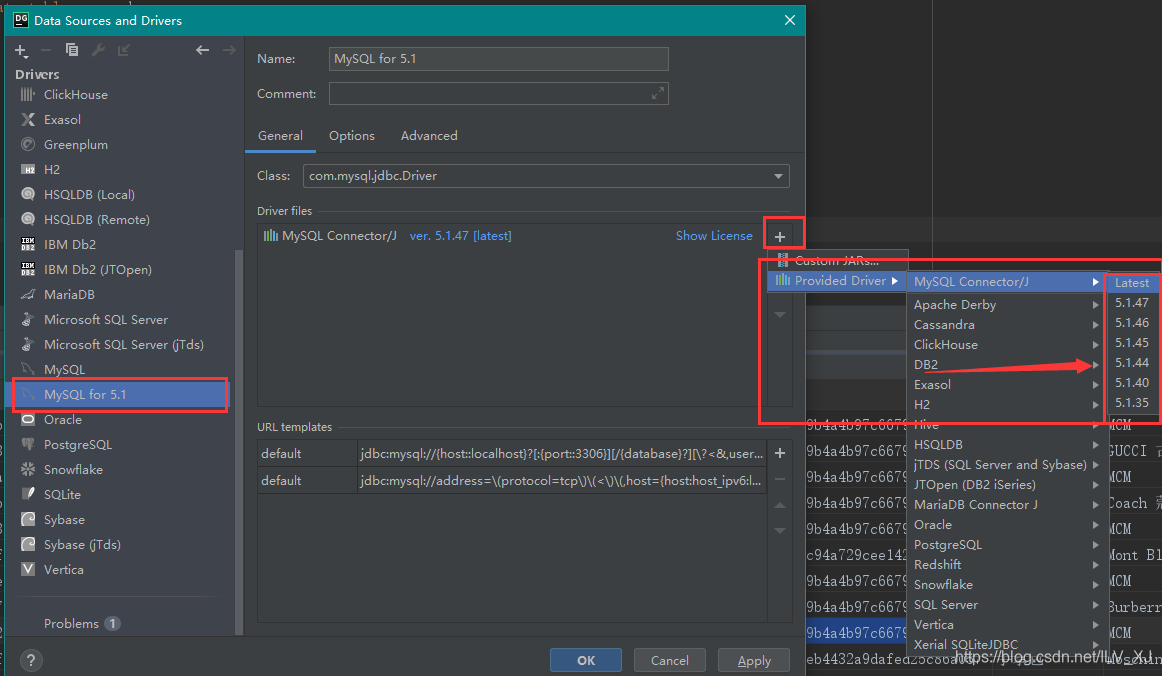Open the wrench settings toolbar icon
The width and height of the screenshot is (1162, 676).
98,50
